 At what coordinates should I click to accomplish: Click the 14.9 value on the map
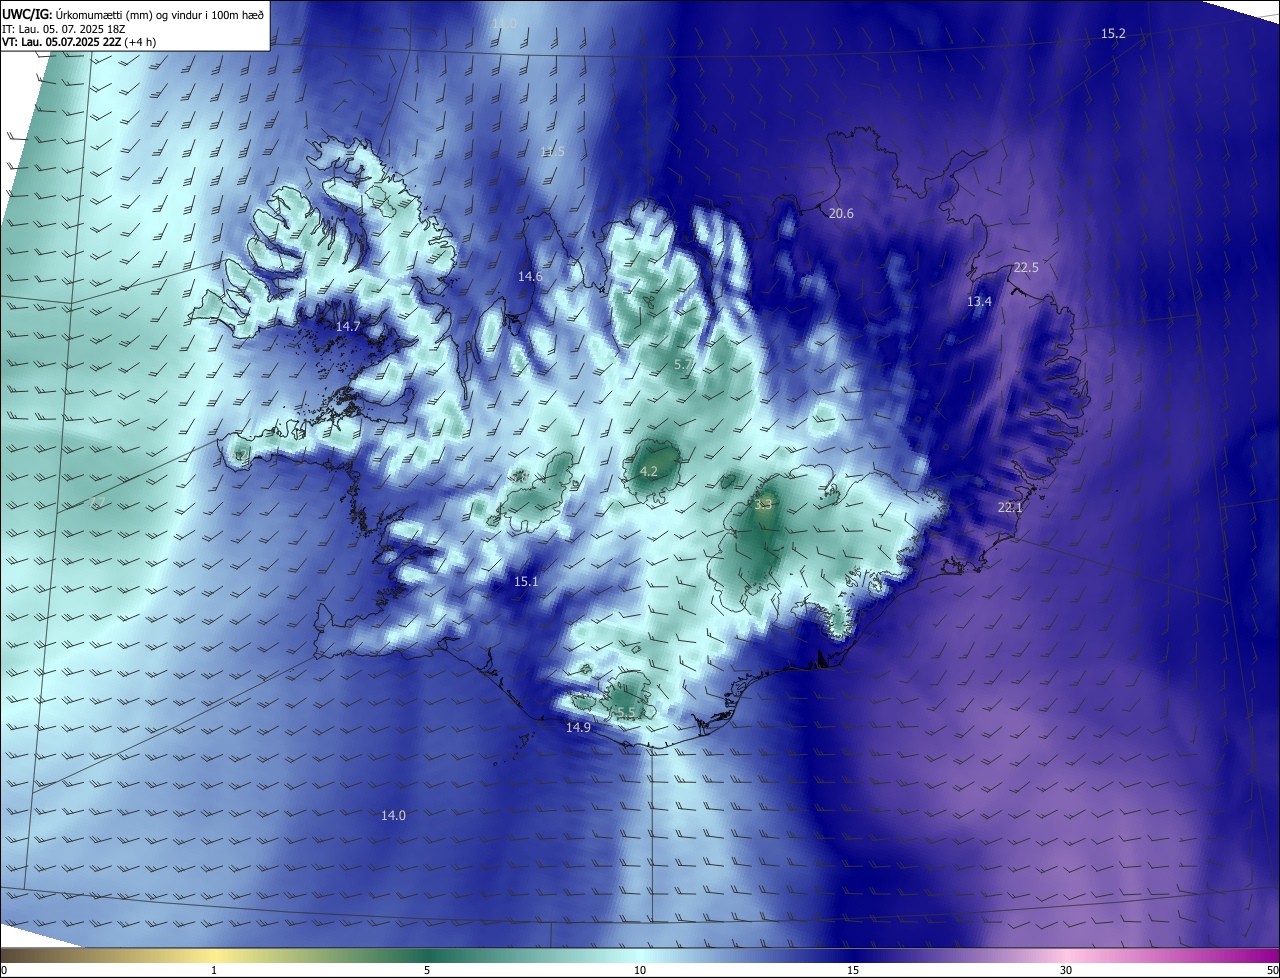pyautogui.click(x=578, y=728)
